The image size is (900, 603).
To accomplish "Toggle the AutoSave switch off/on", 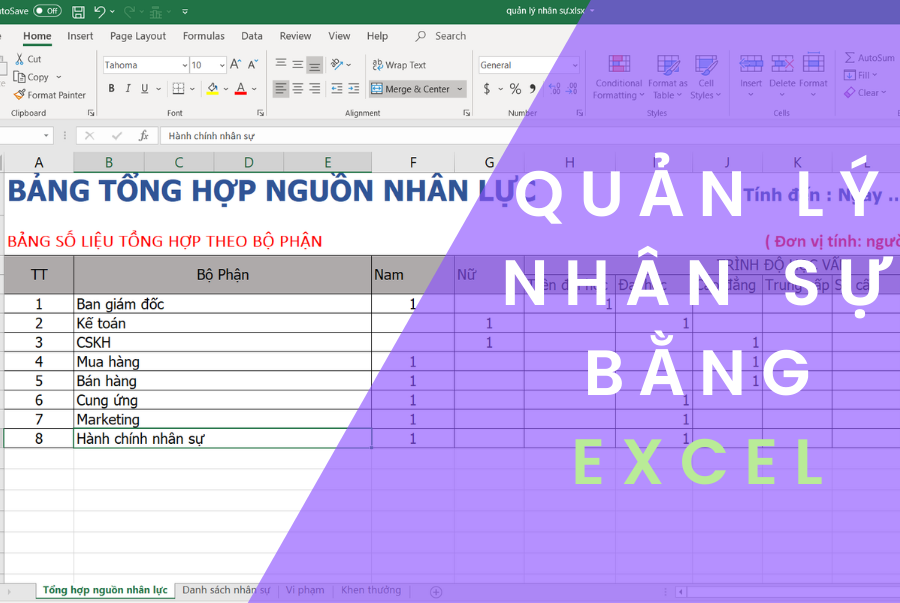I will 47,11.
